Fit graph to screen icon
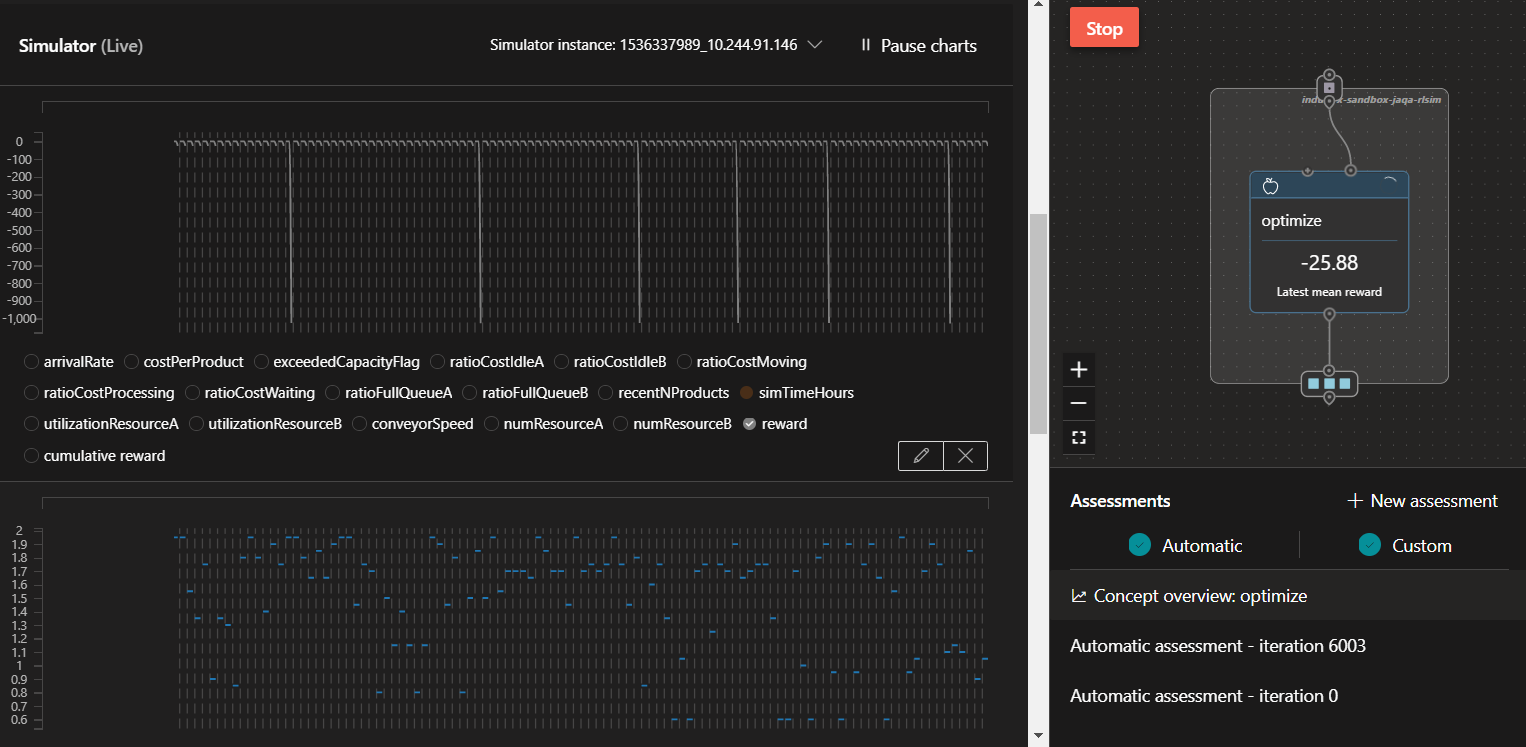 [x=1079, y=437]
